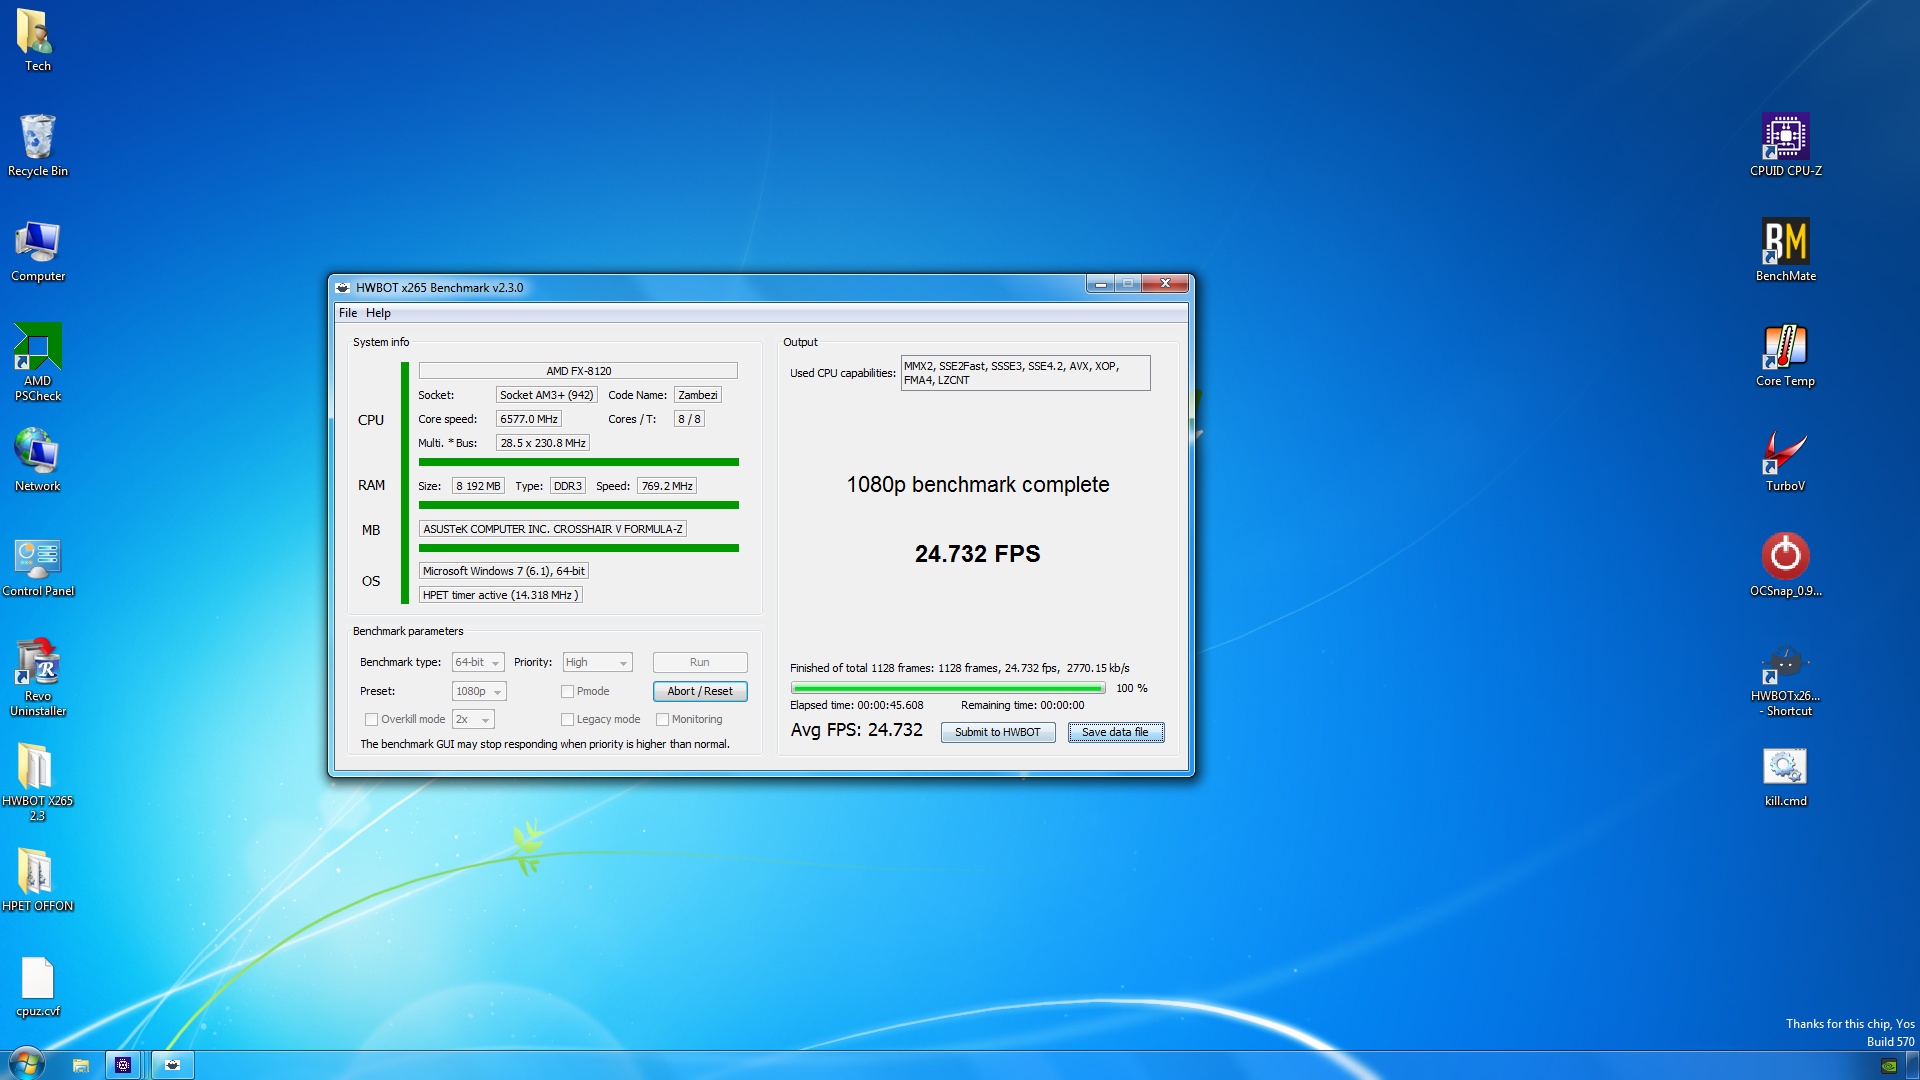Viewport: 1920px width, 1080px height.
Task: Click the HWBOT x265 taskbar button
Action: pyautogui.click(x=172, y=1065)
